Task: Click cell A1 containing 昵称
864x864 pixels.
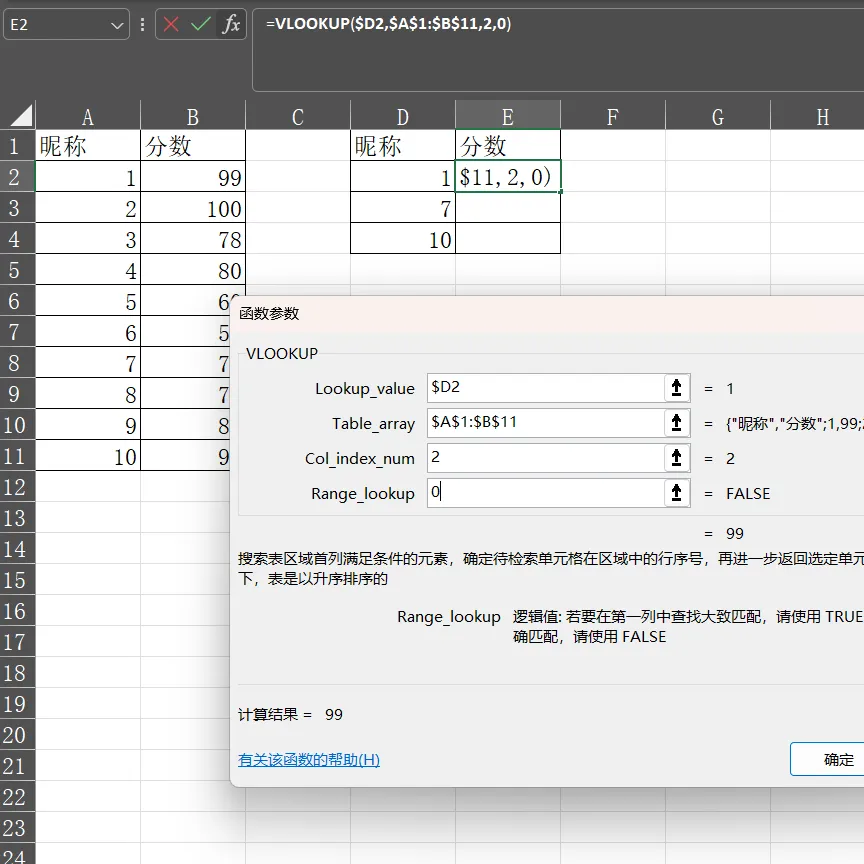Action: tap(88, 145)
